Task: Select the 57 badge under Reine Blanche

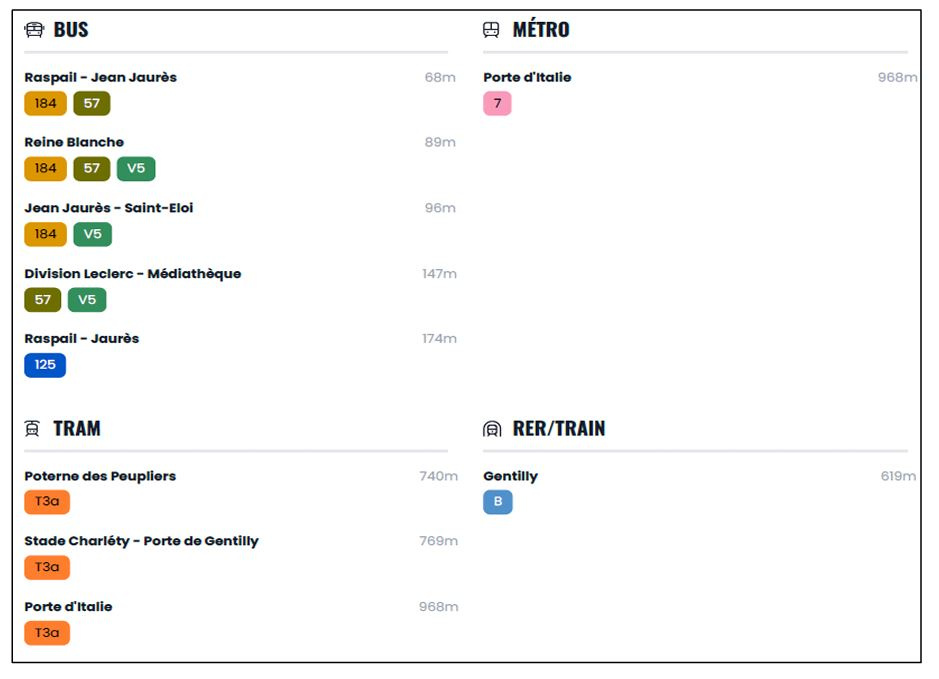Action: point(92,168)
